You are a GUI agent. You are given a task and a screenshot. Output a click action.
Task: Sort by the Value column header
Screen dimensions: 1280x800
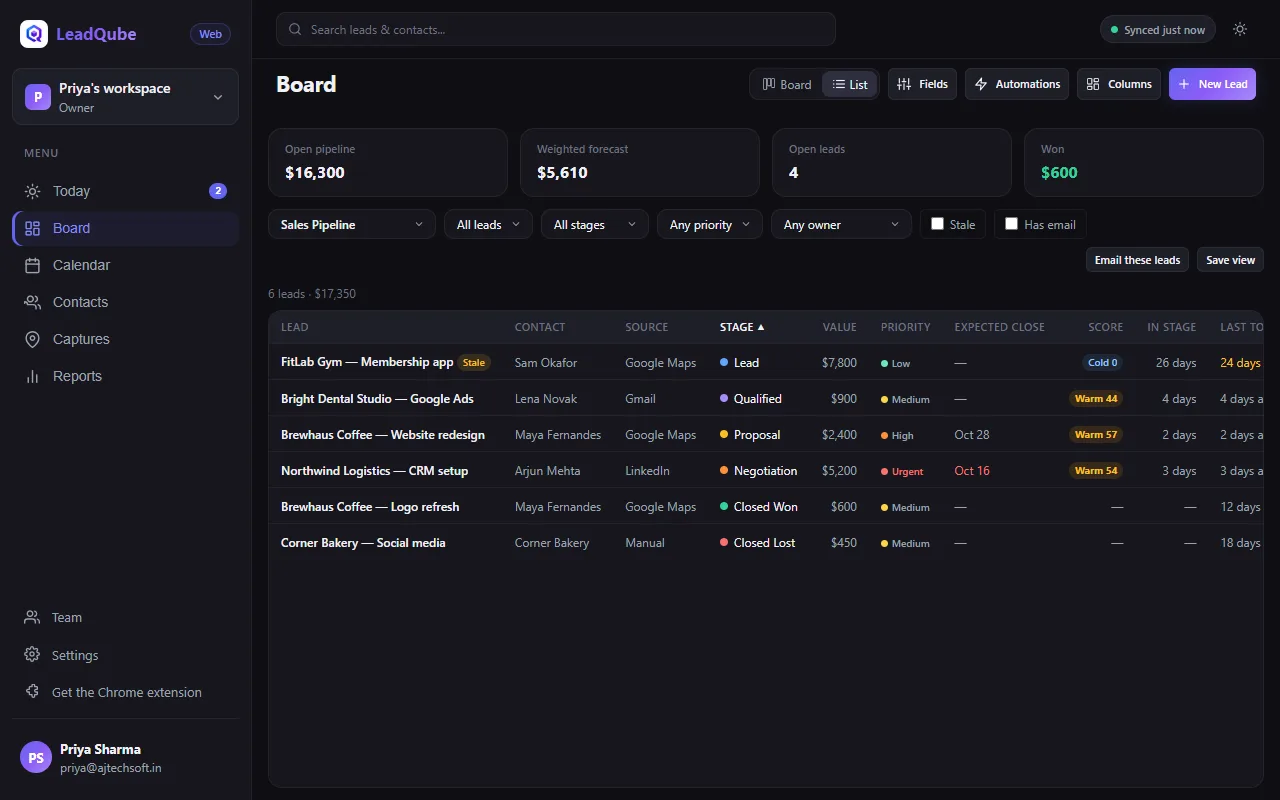click(x=839, y=327)
